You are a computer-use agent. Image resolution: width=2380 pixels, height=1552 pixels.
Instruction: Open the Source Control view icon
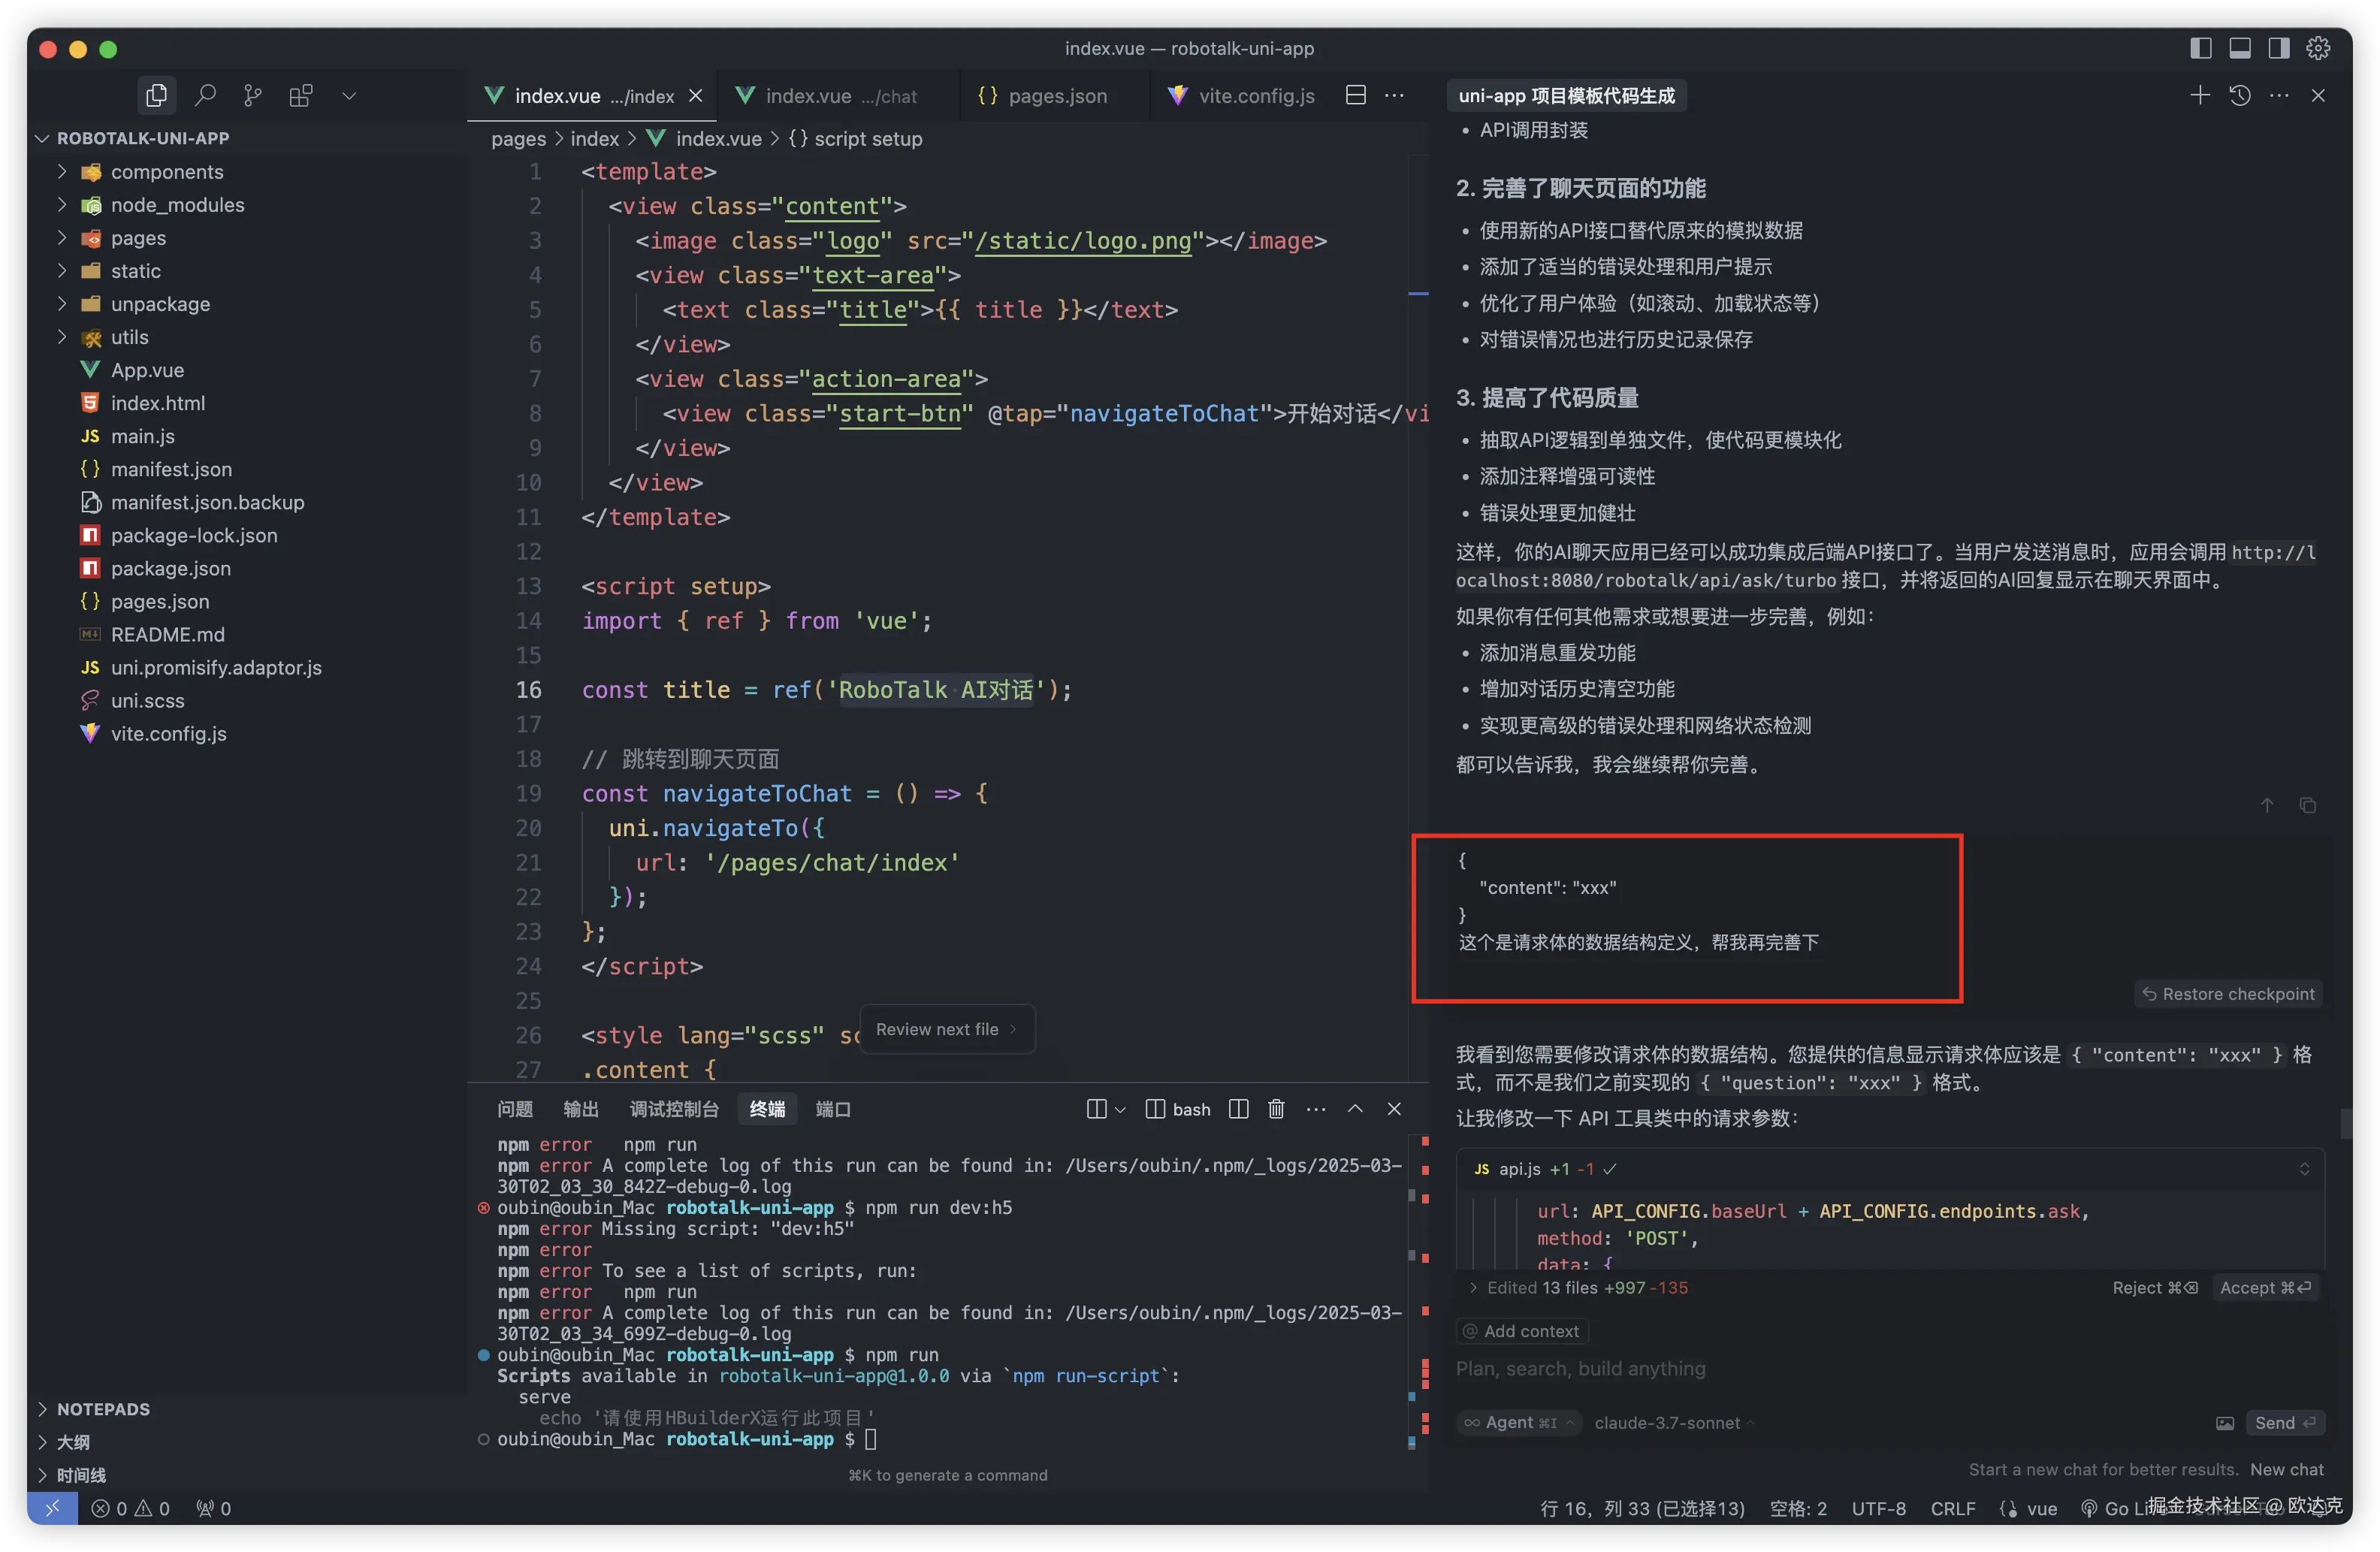(x=253, y=96)
